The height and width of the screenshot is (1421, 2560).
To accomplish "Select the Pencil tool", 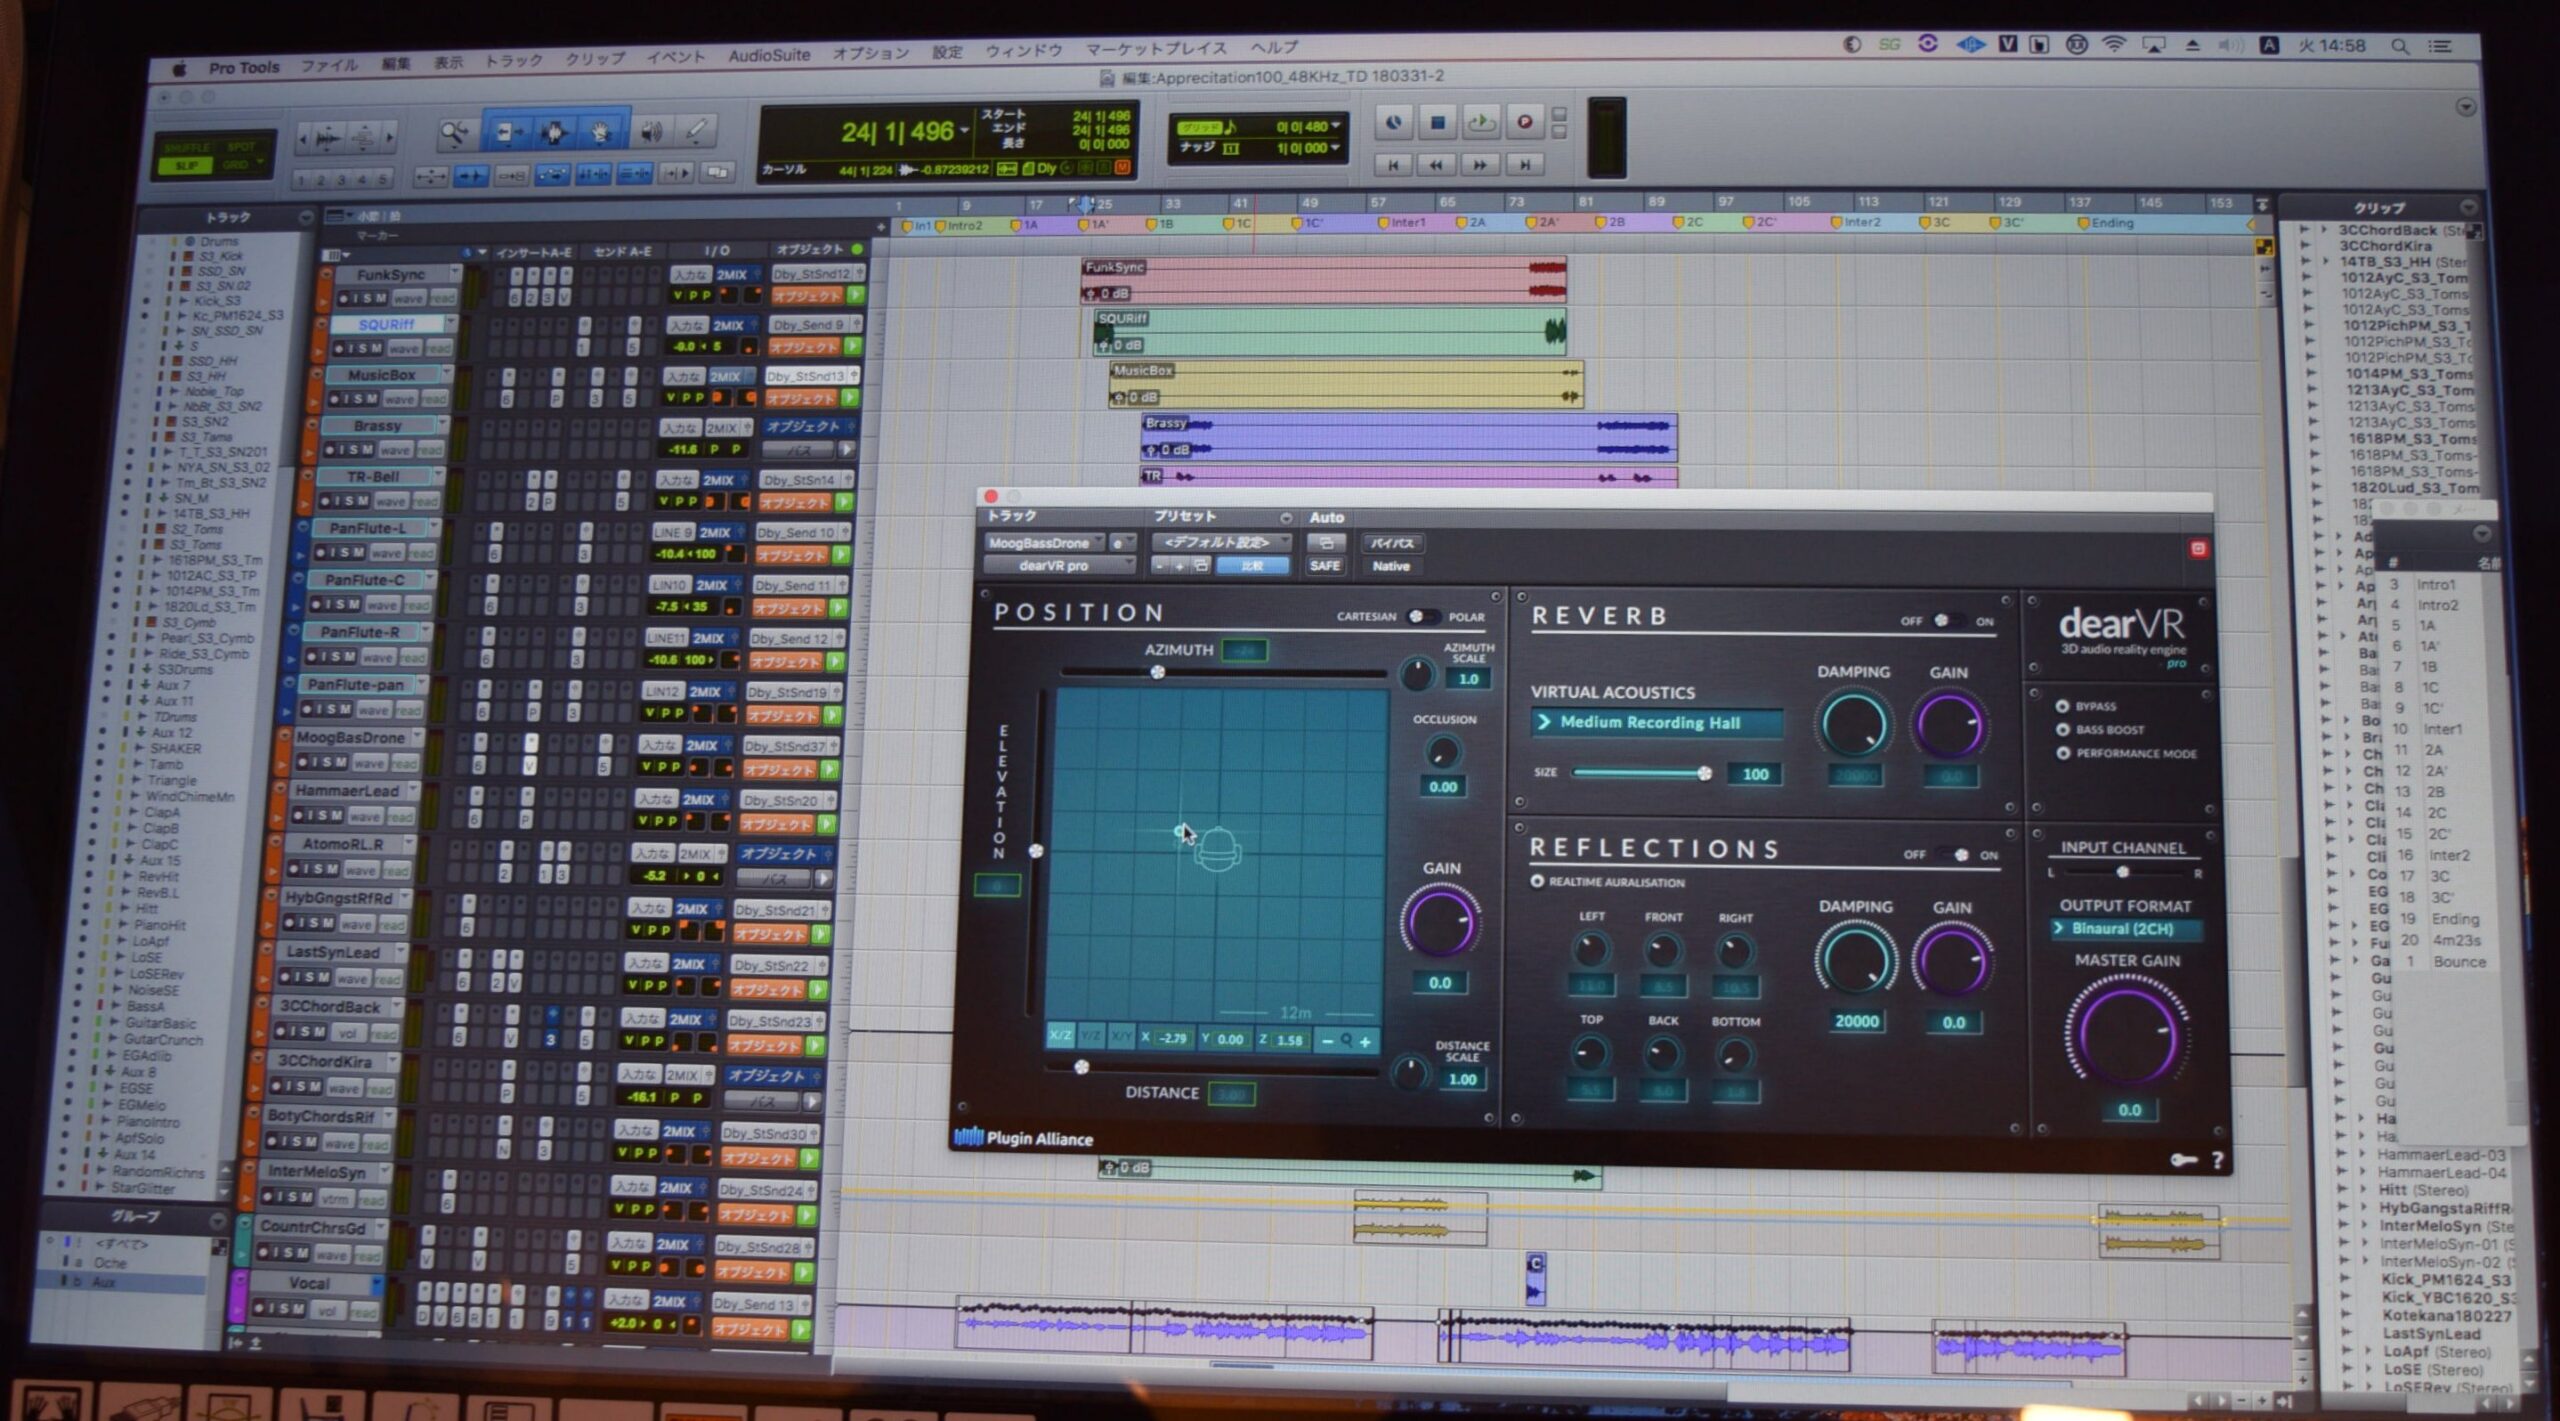I will [x=696, y=130].
